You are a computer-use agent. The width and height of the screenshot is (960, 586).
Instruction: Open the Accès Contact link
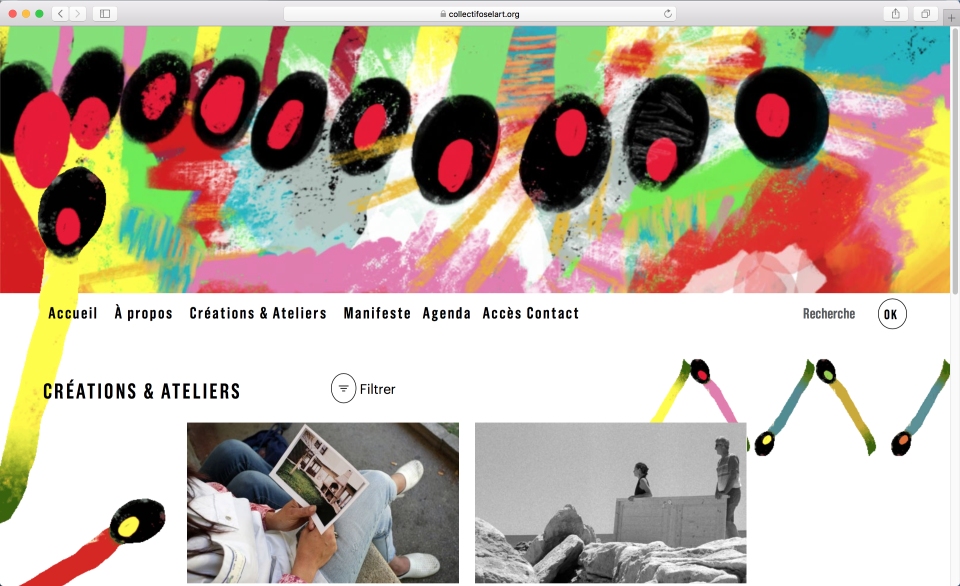pyautogui.click(x=531, y=313)
